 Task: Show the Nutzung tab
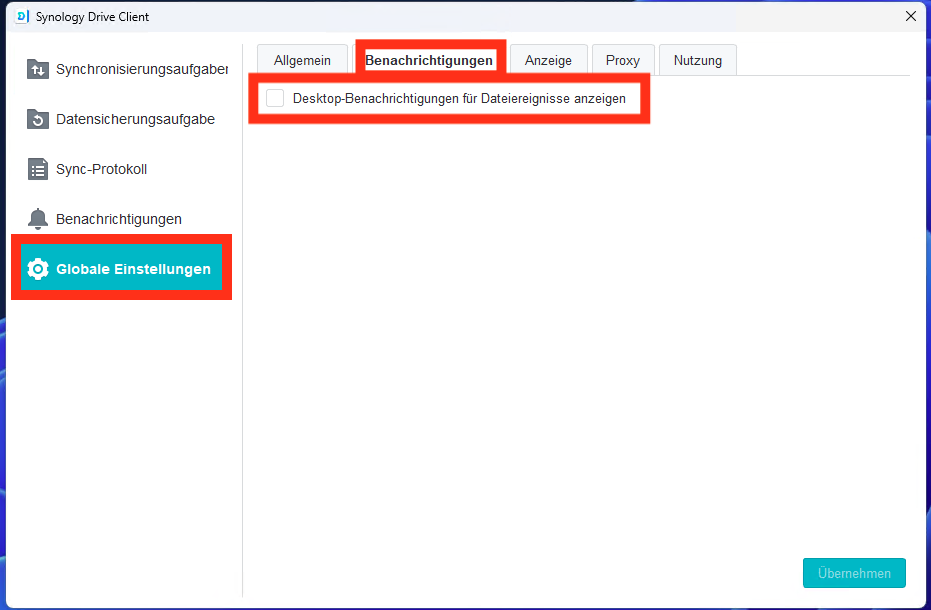pos(697,60)
